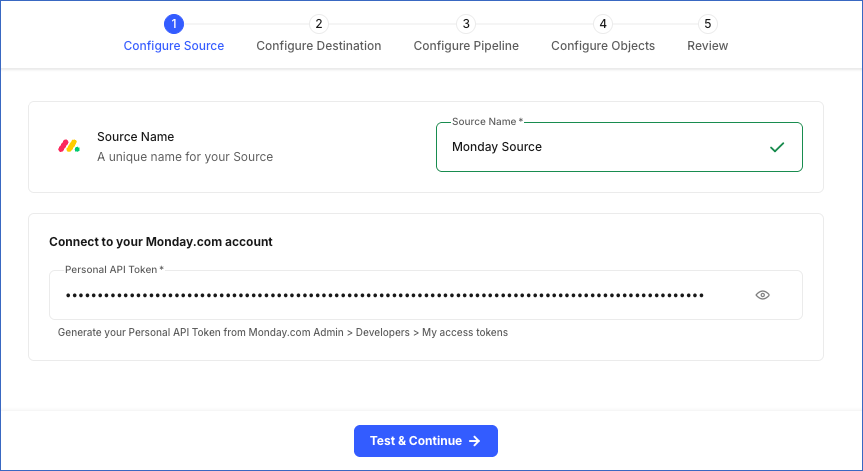Click the step 5 circle icon
This screenshot has width=863, height=471.
pyautogui.click(x=708, y=24)
